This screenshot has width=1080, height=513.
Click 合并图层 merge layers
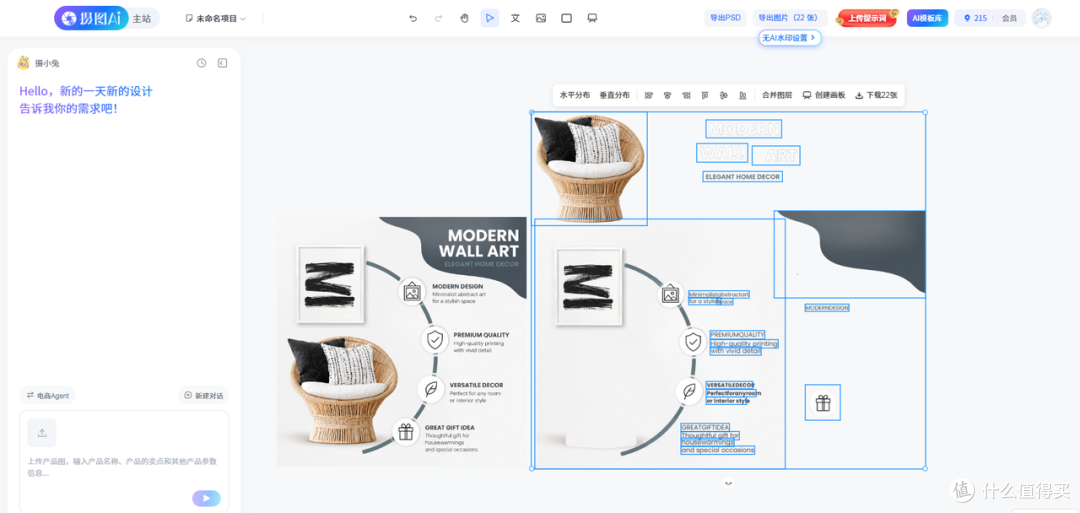[x=777, y=96]
